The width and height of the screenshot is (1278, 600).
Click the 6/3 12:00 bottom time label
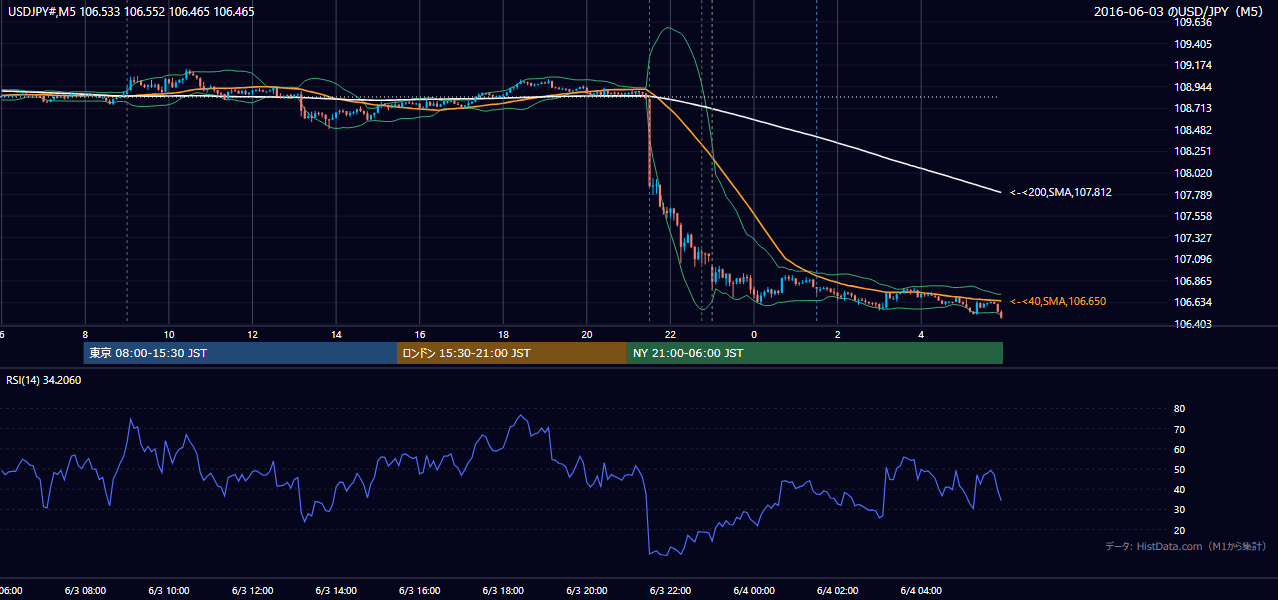[251, 590]
